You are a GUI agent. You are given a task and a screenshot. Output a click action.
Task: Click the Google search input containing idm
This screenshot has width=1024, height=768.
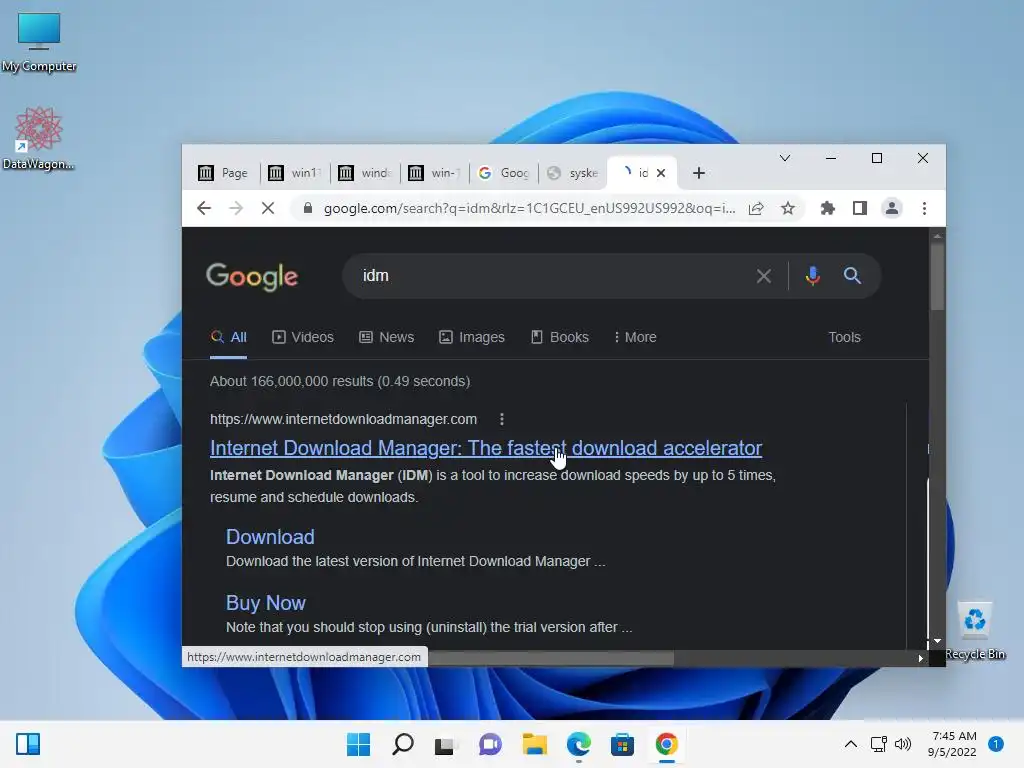(555, 276)
